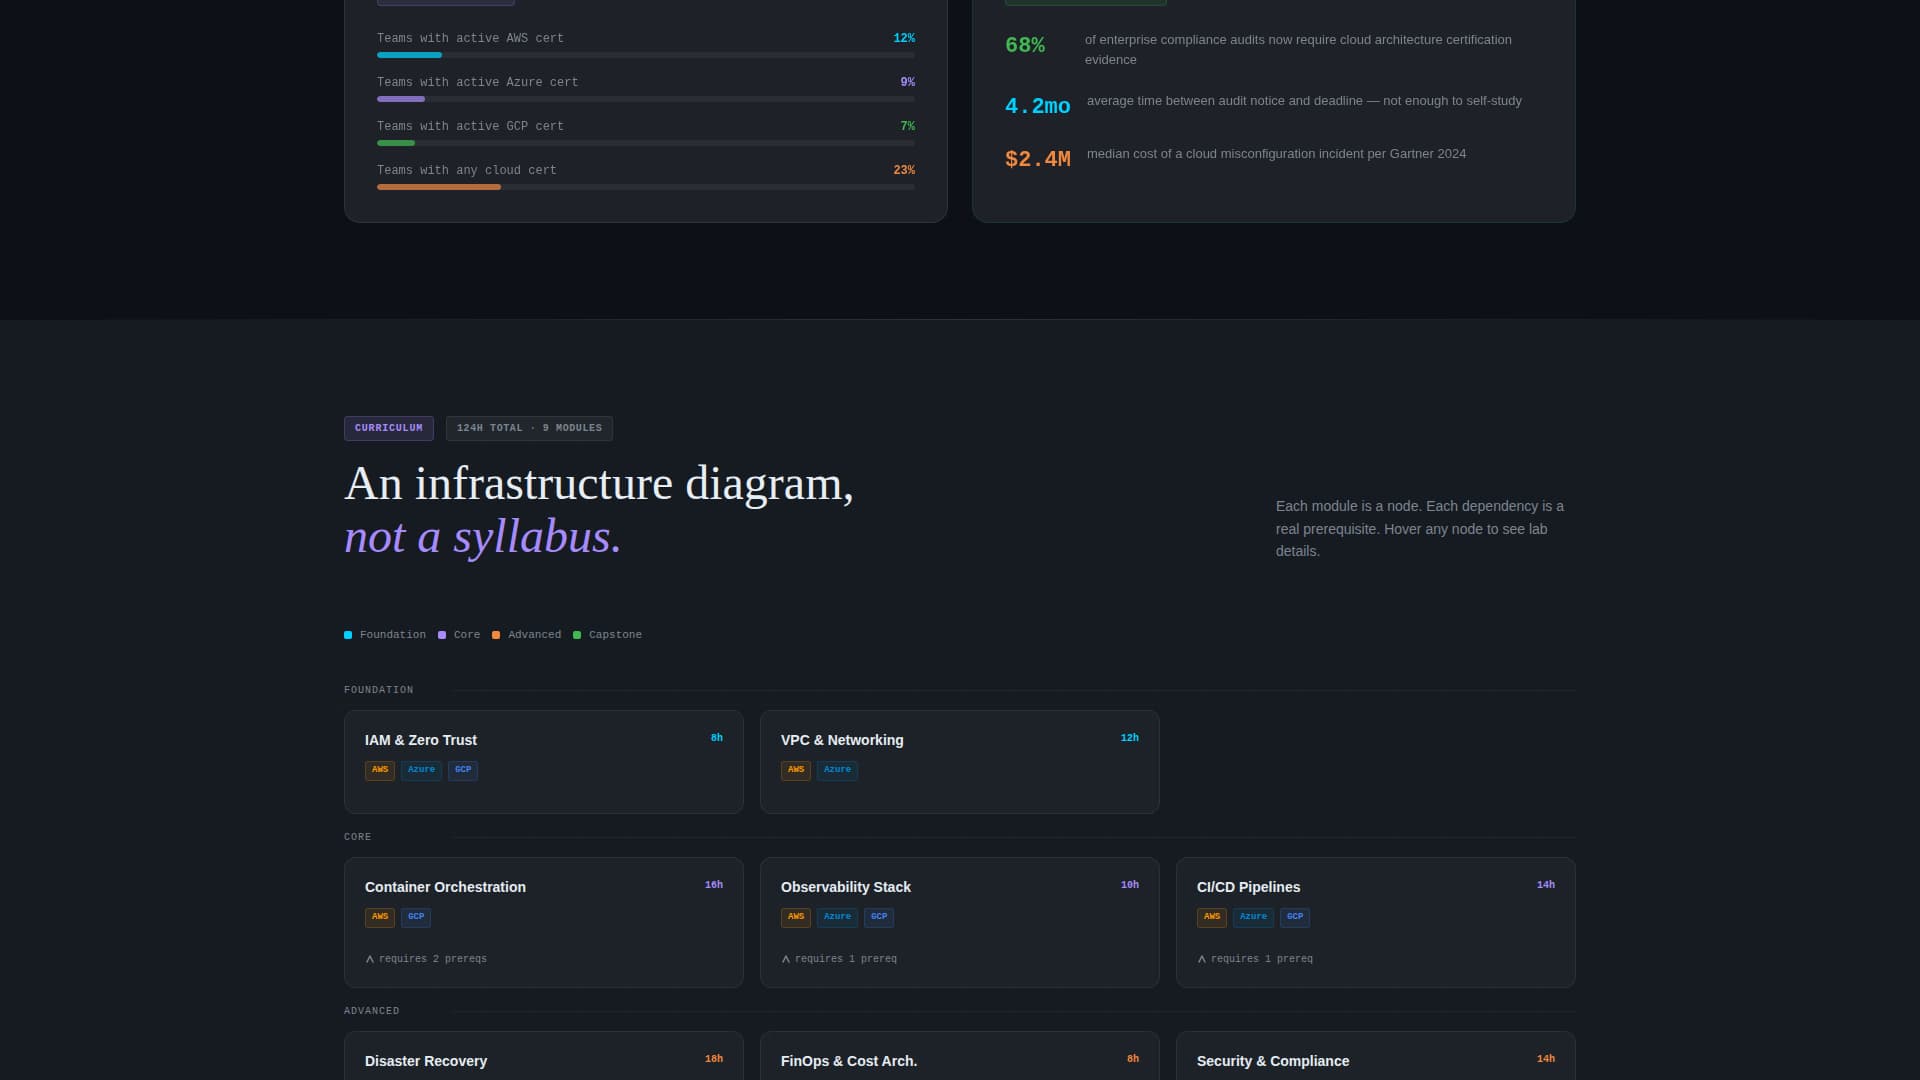Click the 68% compliance statistic
1920x1080 pixels.
(x=1025, y=45)
